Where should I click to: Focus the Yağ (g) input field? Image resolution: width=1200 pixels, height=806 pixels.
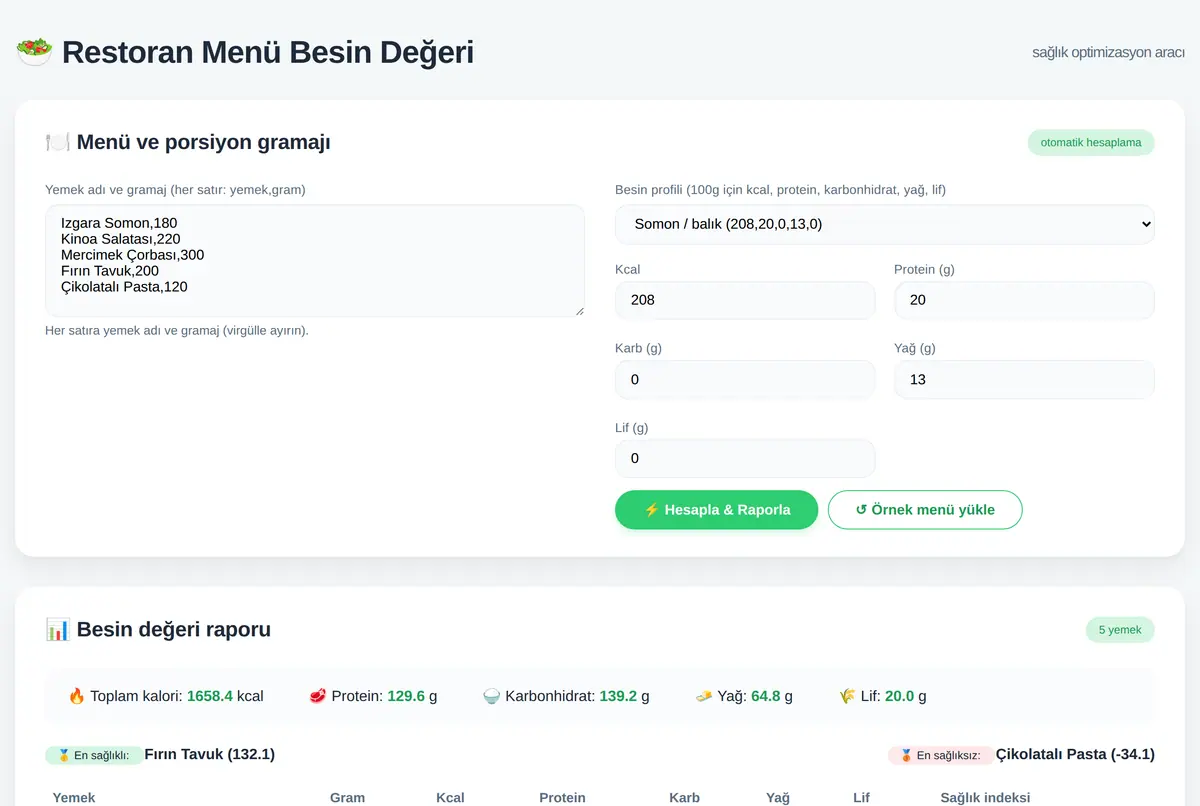(1024, 379)
